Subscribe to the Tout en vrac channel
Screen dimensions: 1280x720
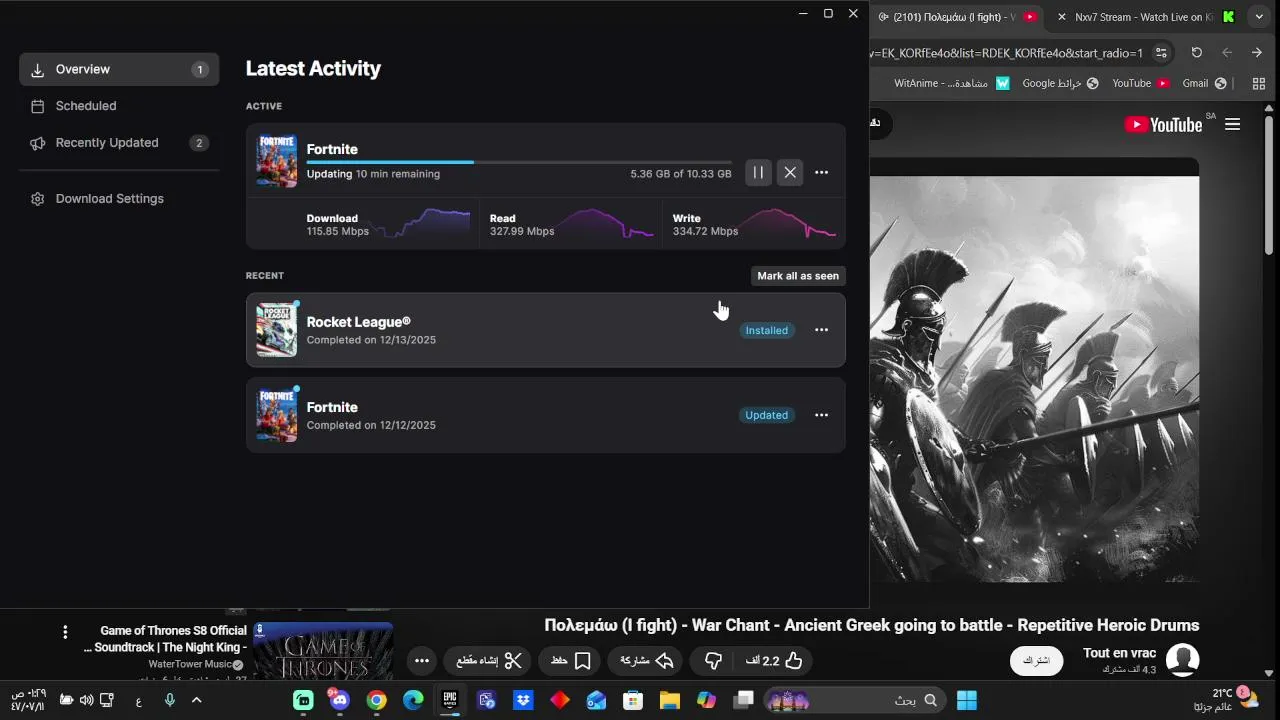coord(1036,661)
